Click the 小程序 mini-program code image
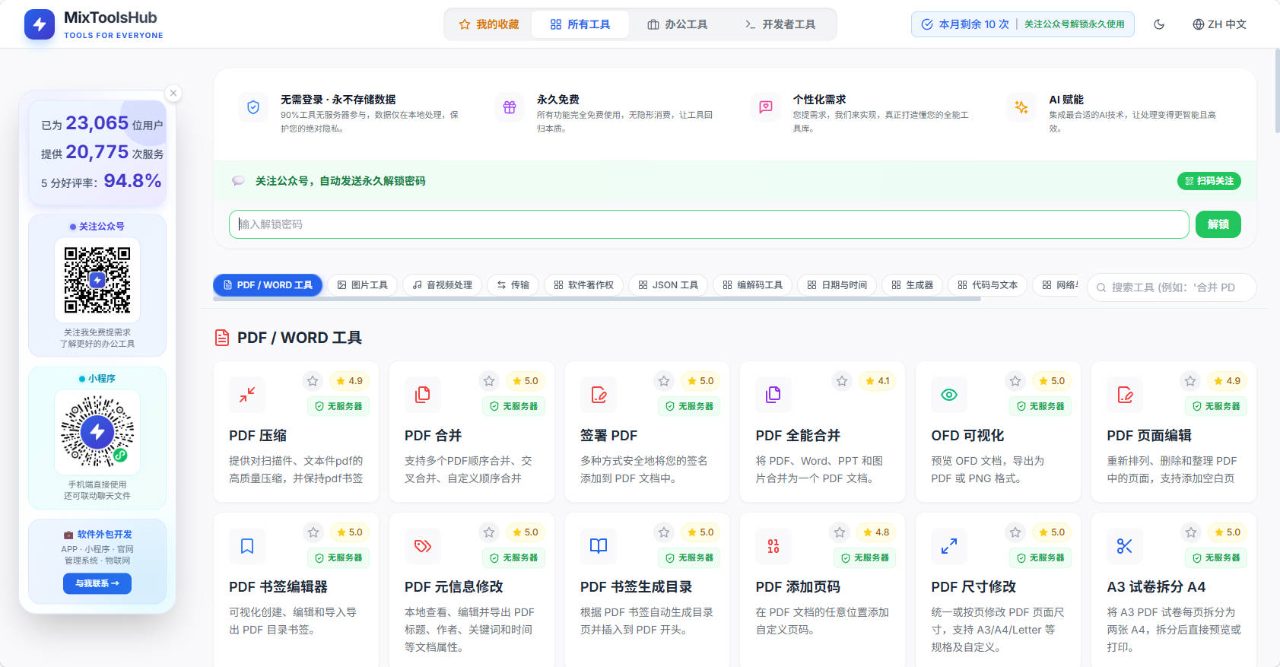Image resolution: width=1280 pixels, height=667 pixels. pos(97,432)
